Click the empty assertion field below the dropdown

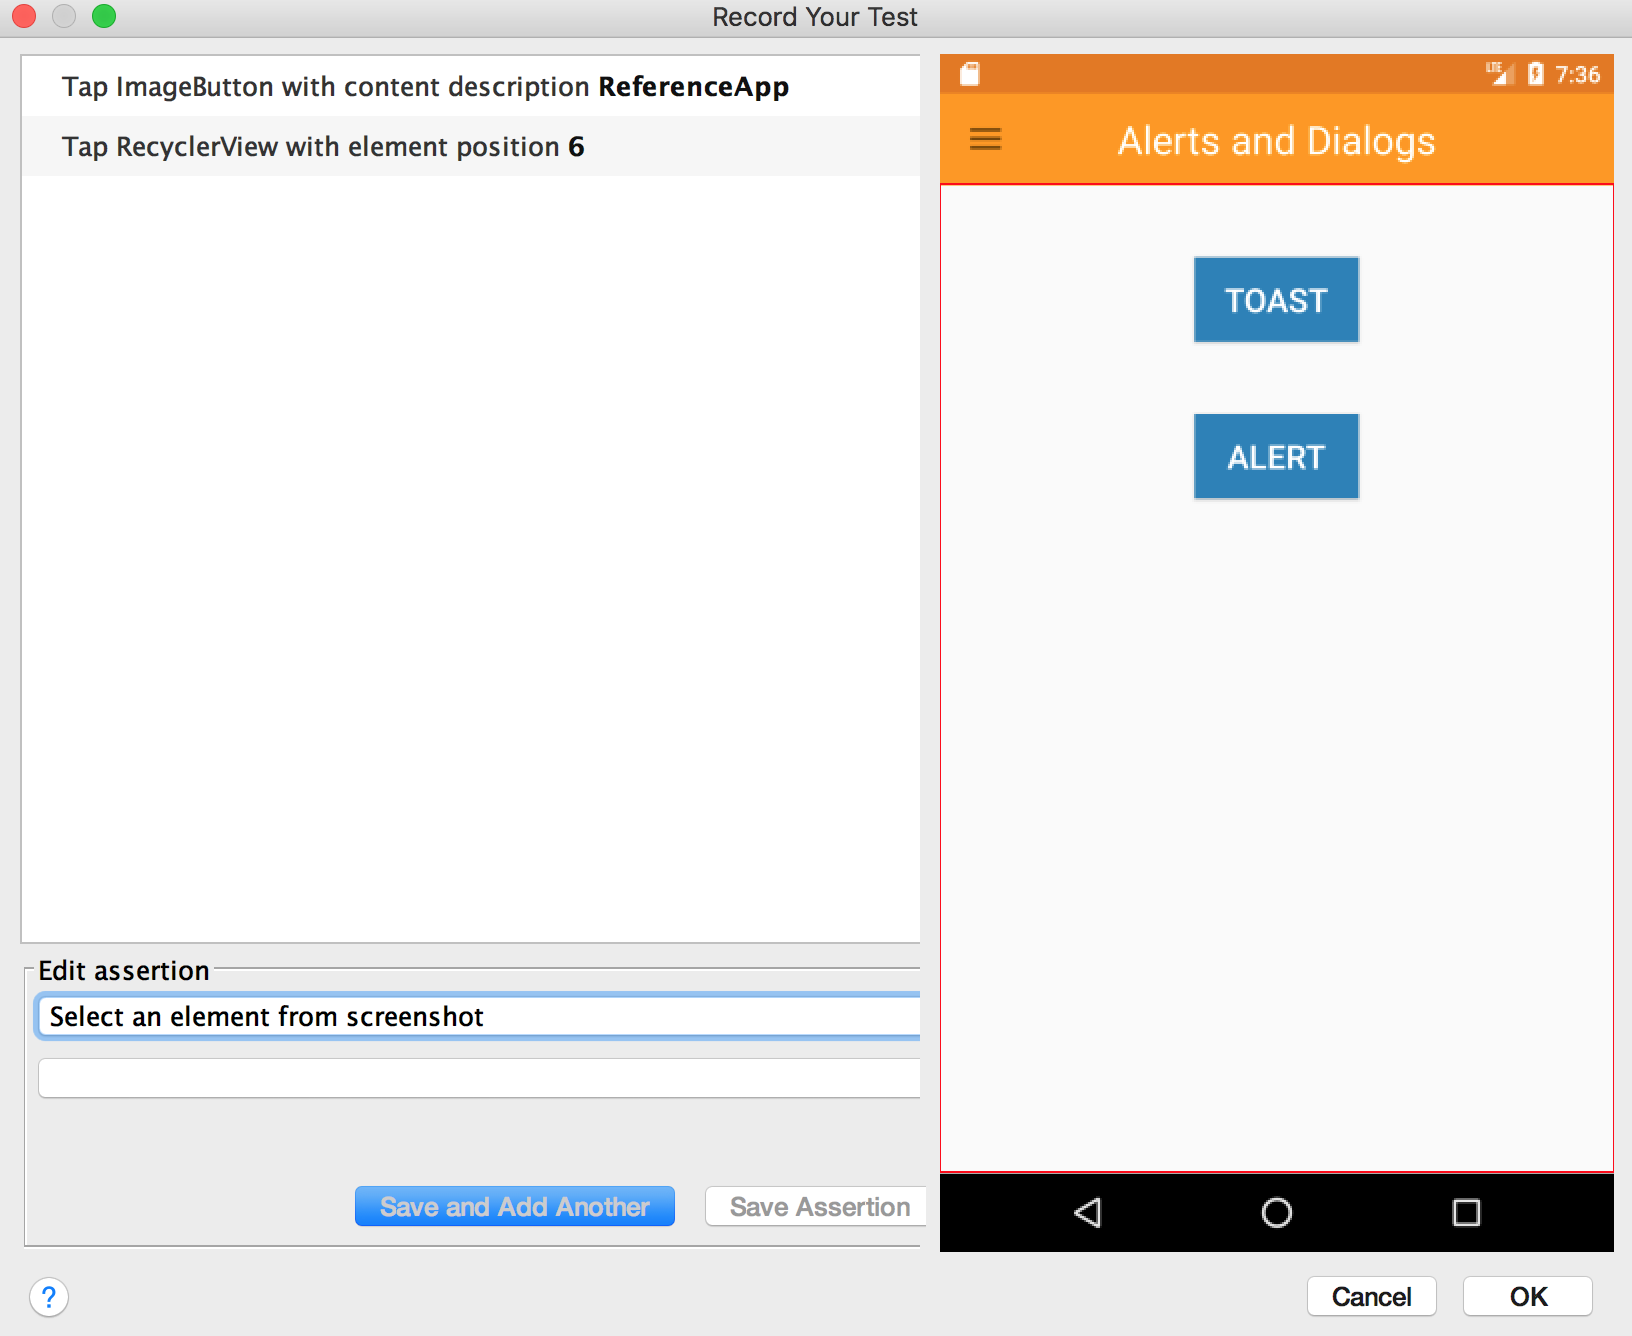pos(479,1078)
